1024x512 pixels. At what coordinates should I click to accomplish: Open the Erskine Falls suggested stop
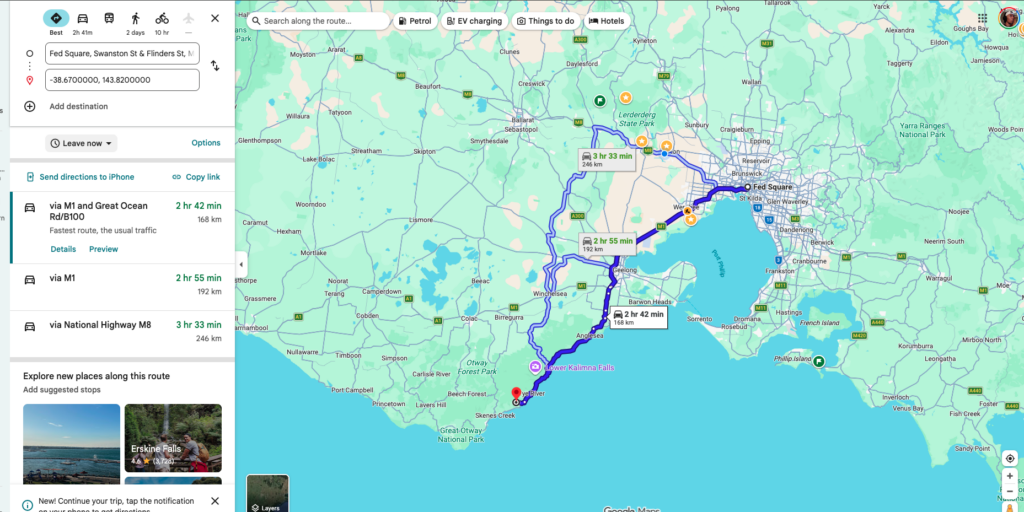coord(173,438)
